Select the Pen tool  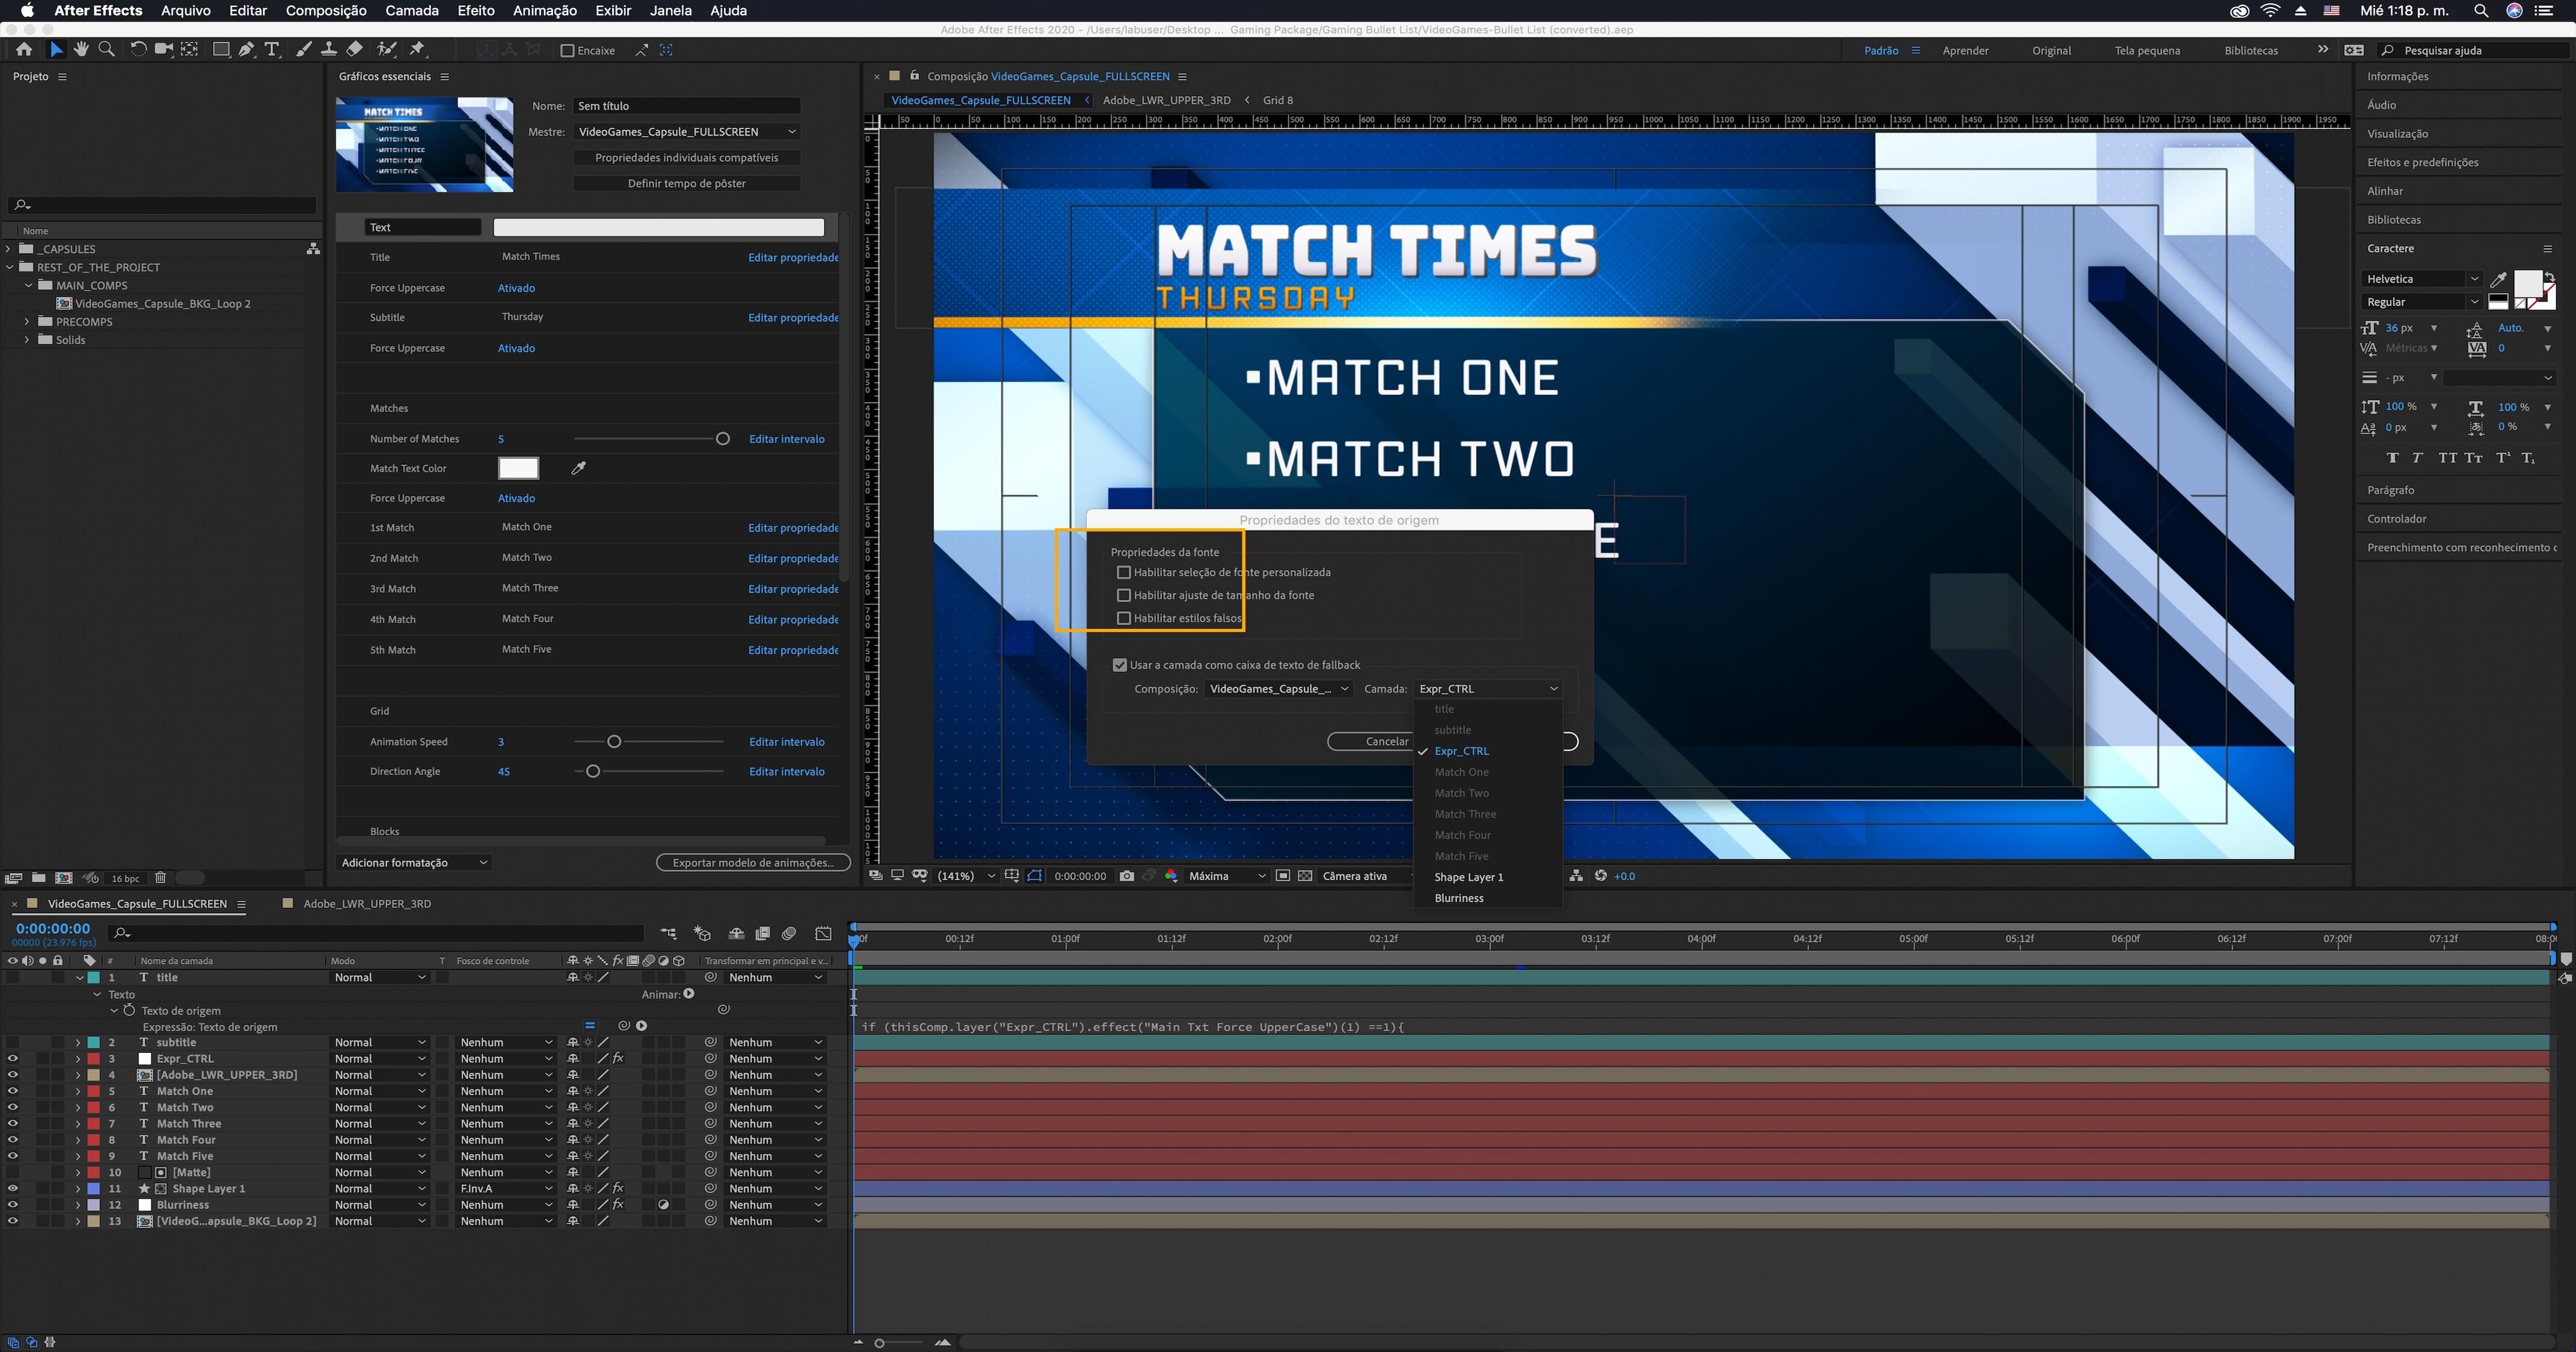click(x=246, y=49)
